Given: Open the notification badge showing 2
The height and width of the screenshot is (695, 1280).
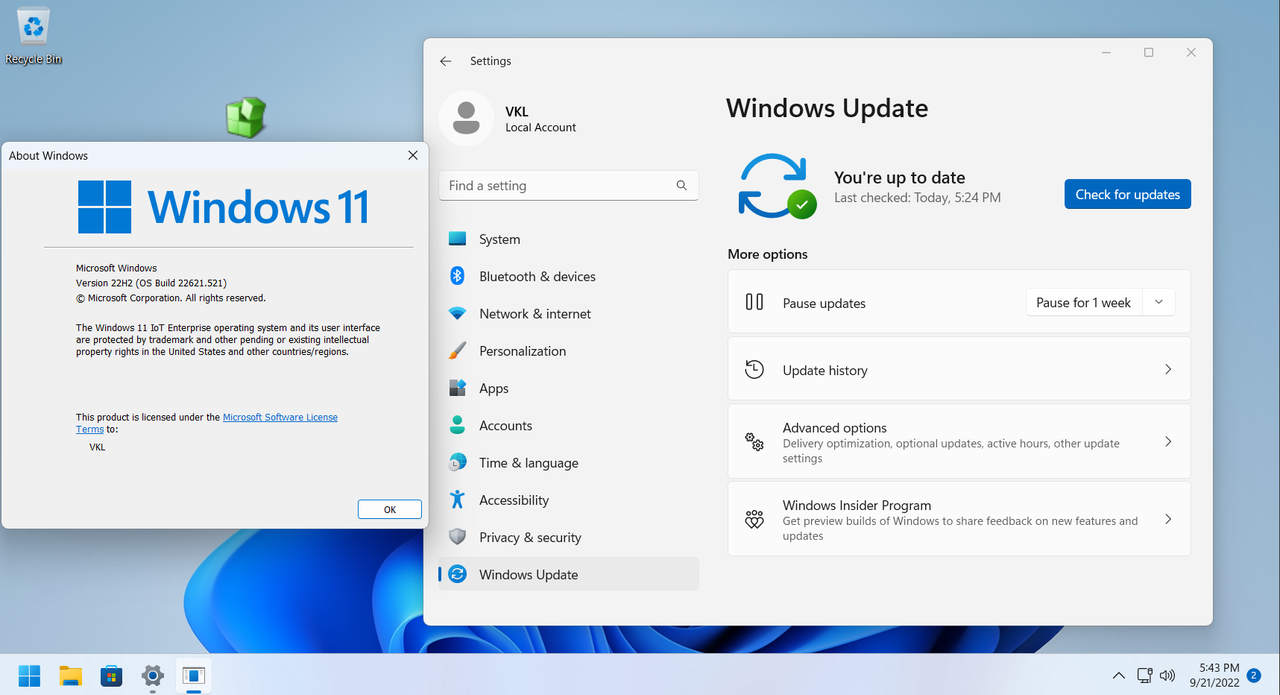Looking at the screenshot, I should (x=1253, y=676).
